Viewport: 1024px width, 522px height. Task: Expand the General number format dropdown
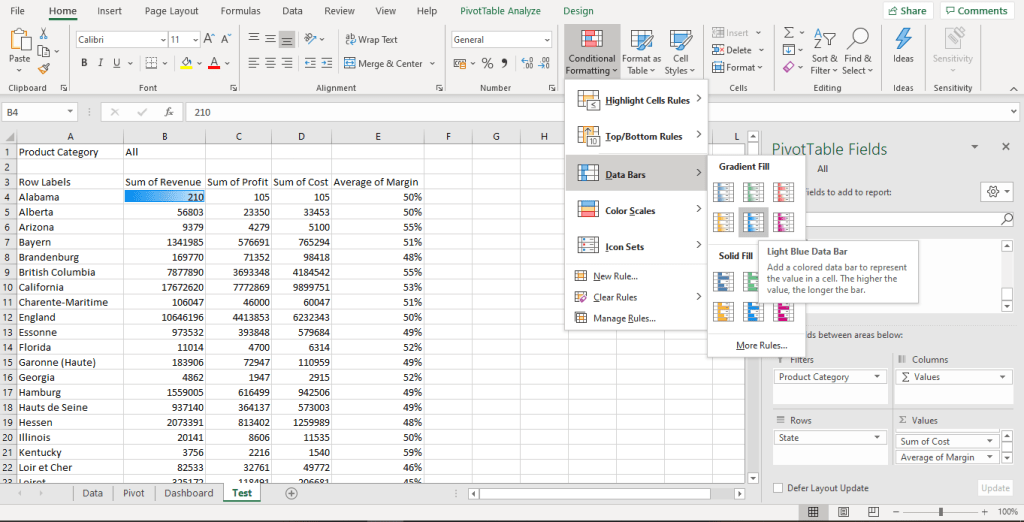[x=545, y=40]
